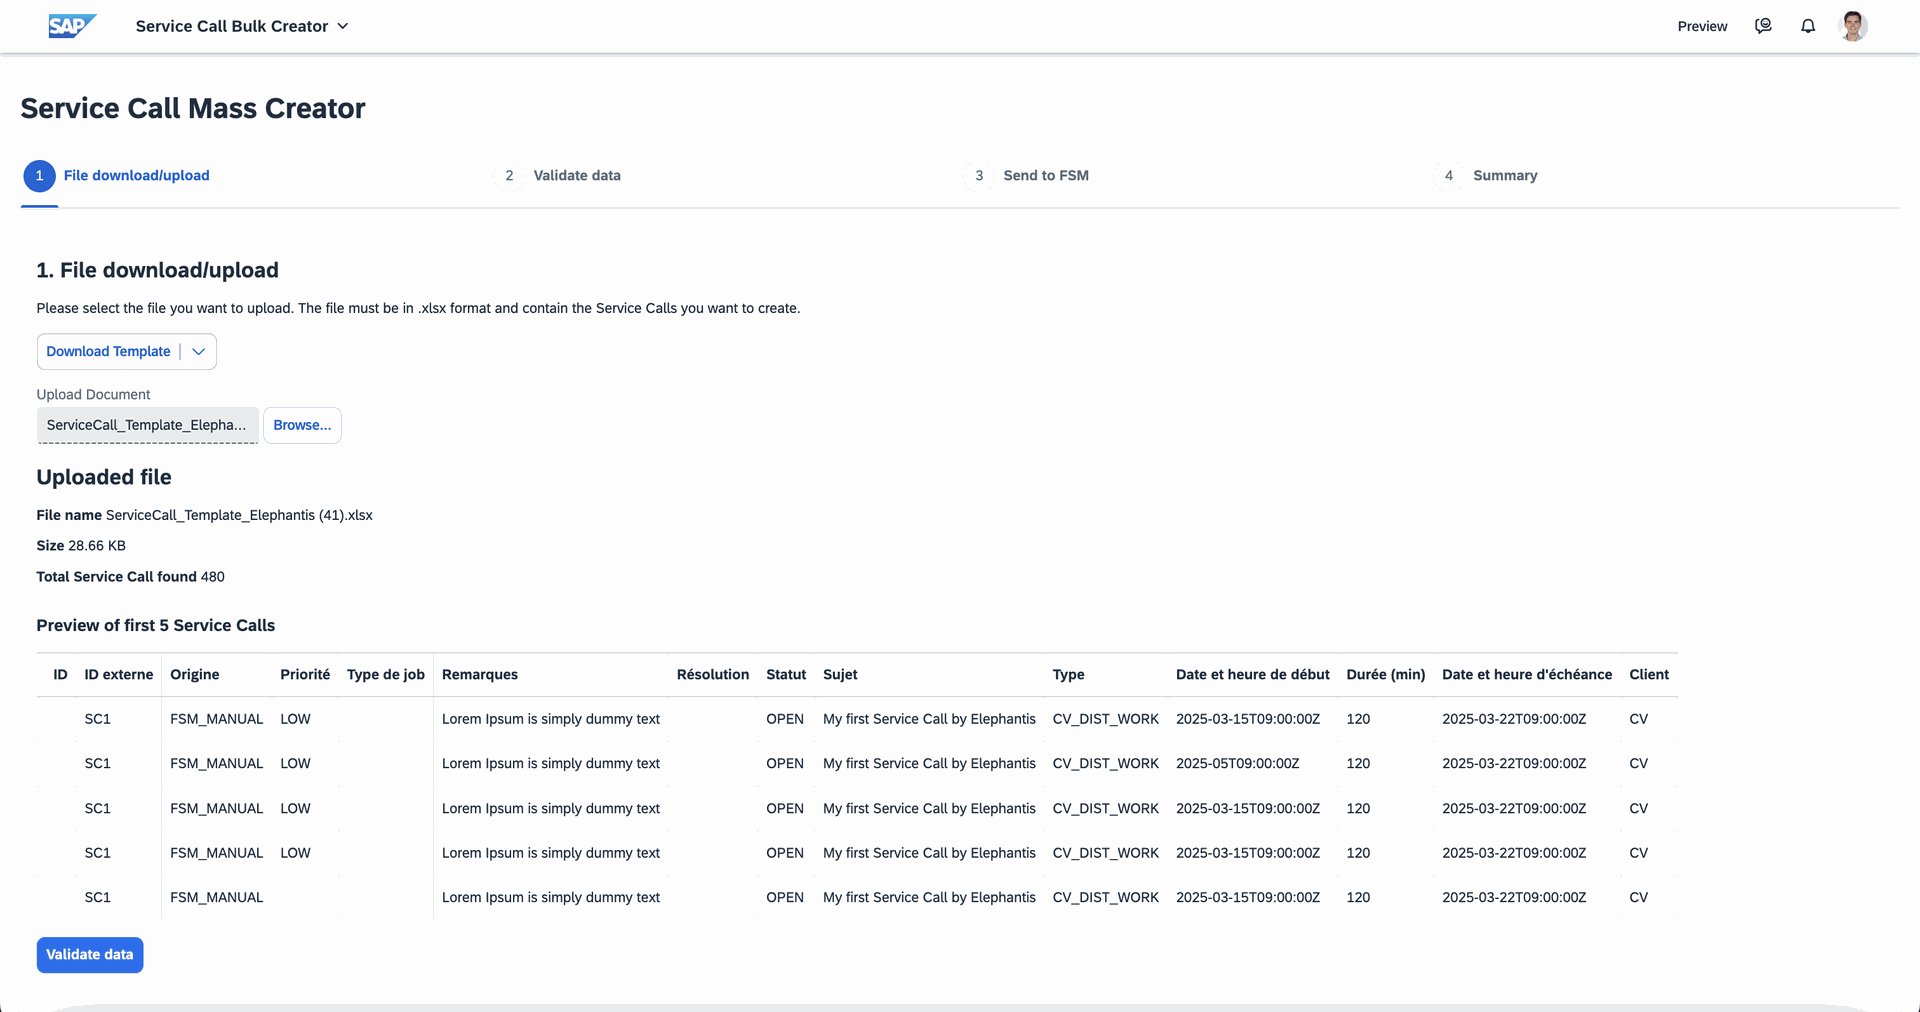Viewport: 1920px width, 1012px height.
Task: Click the step 1 circle icon
Action: coord(39,176)
